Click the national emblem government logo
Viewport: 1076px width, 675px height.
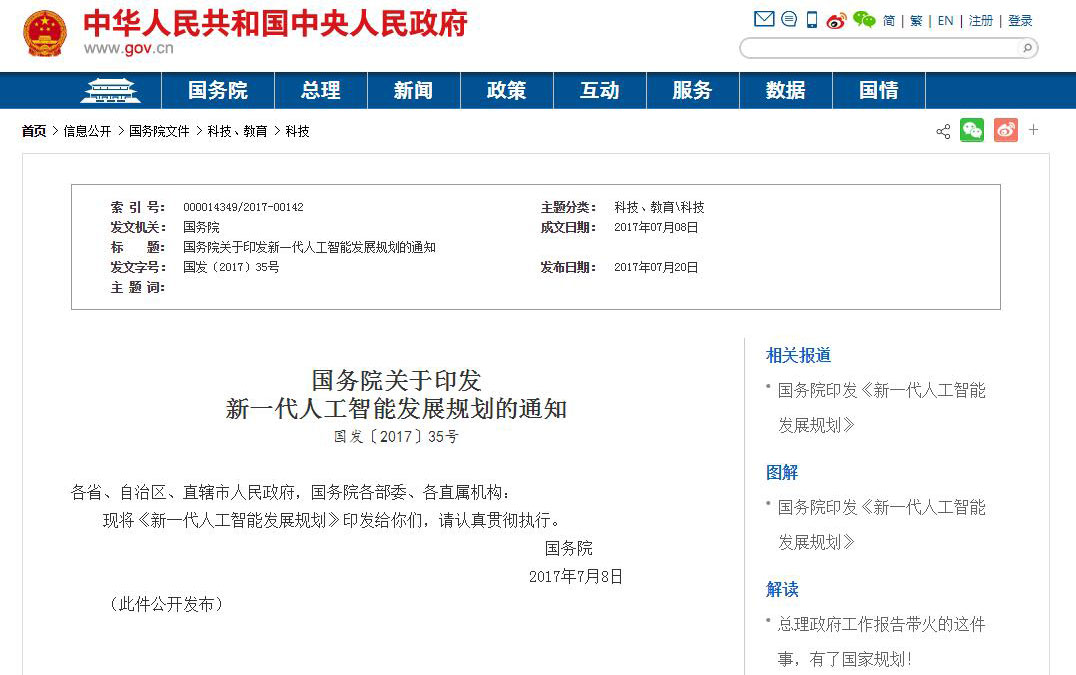45,32
